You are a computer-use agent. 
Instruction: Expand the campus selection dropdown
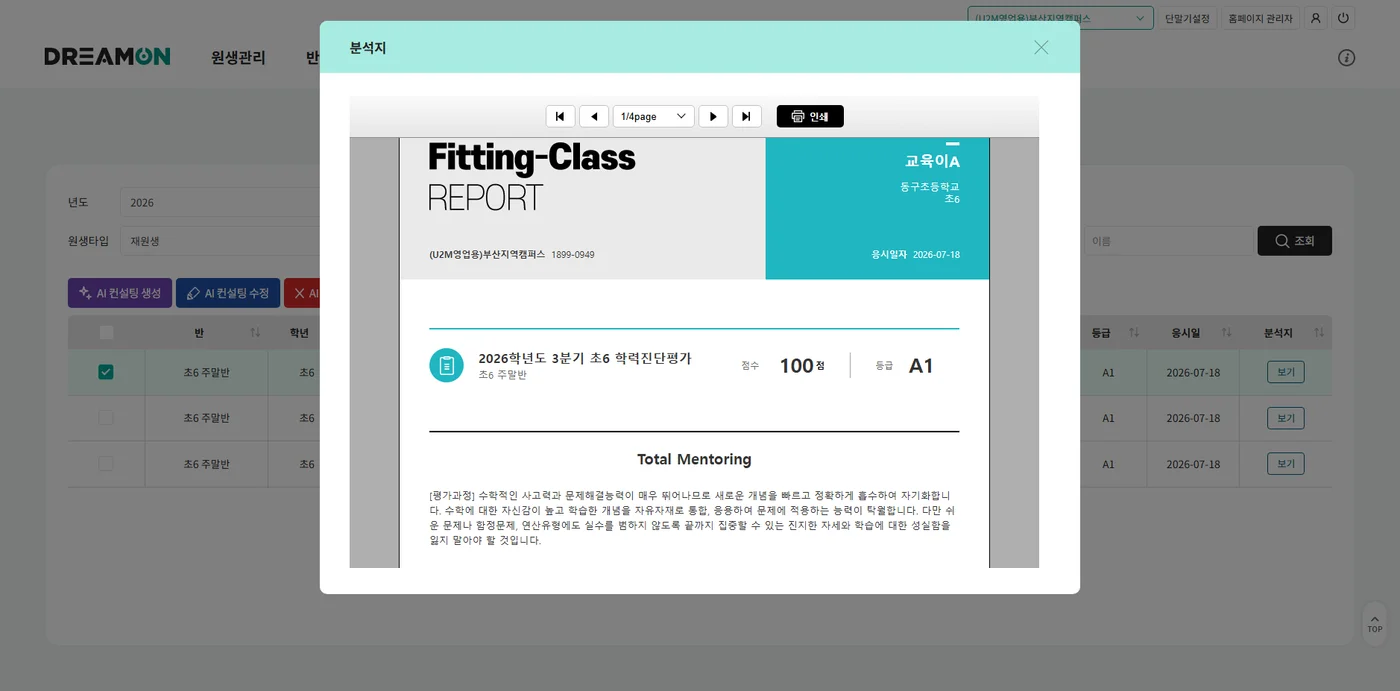pos(1060,18)
